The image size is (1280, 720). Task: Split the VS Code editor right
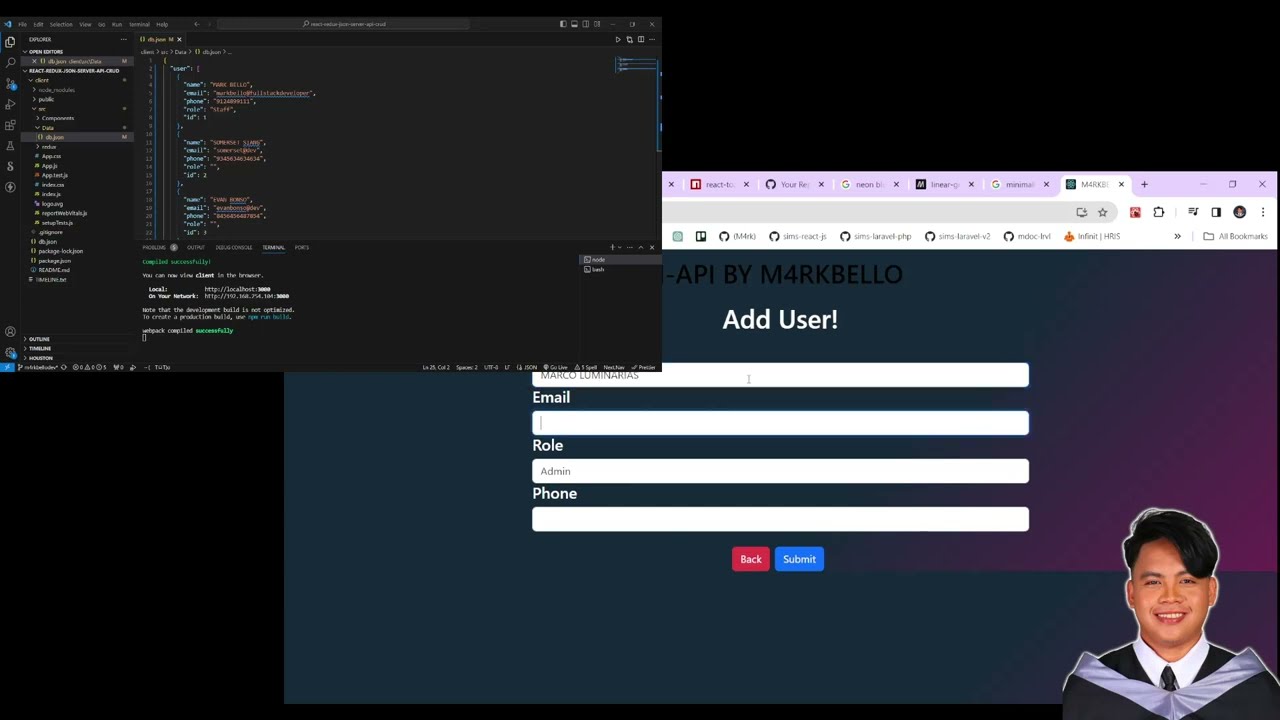point(641,39)
